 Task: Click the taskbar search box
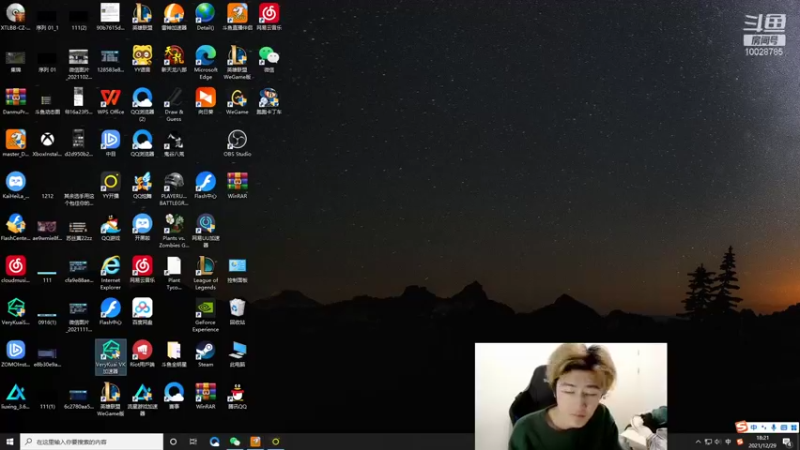pos(92,442)
